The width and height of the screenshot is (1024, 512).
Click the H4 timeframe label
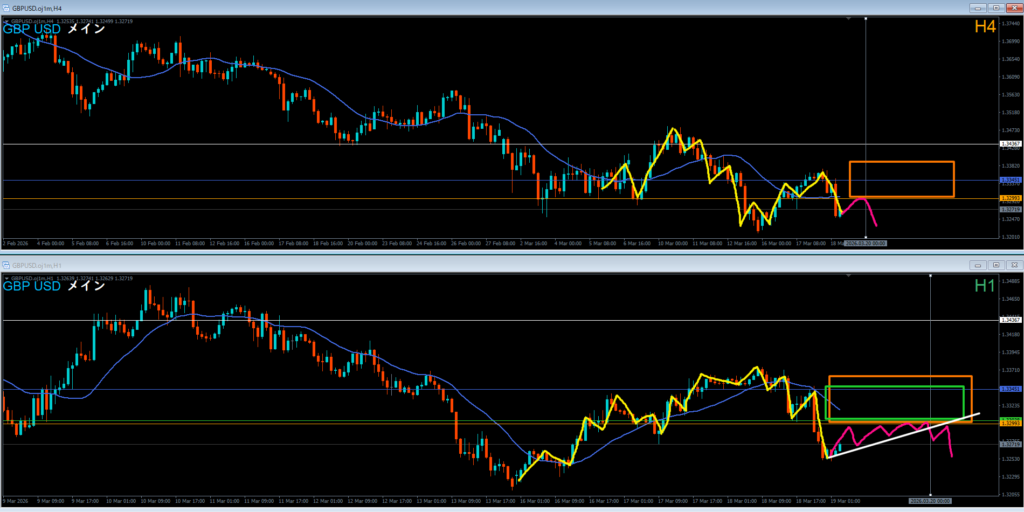pyautogui.click(x=984, y=28)
